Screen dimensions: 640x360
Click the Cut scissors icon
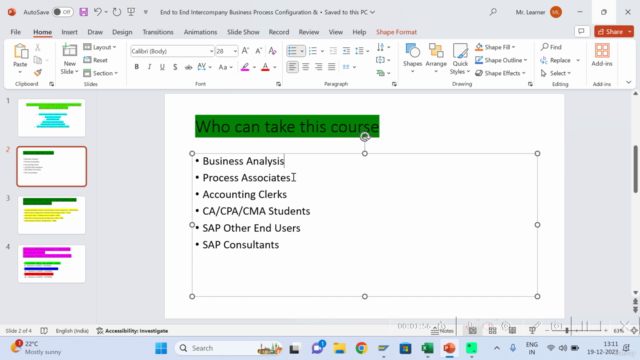point(38,47)
